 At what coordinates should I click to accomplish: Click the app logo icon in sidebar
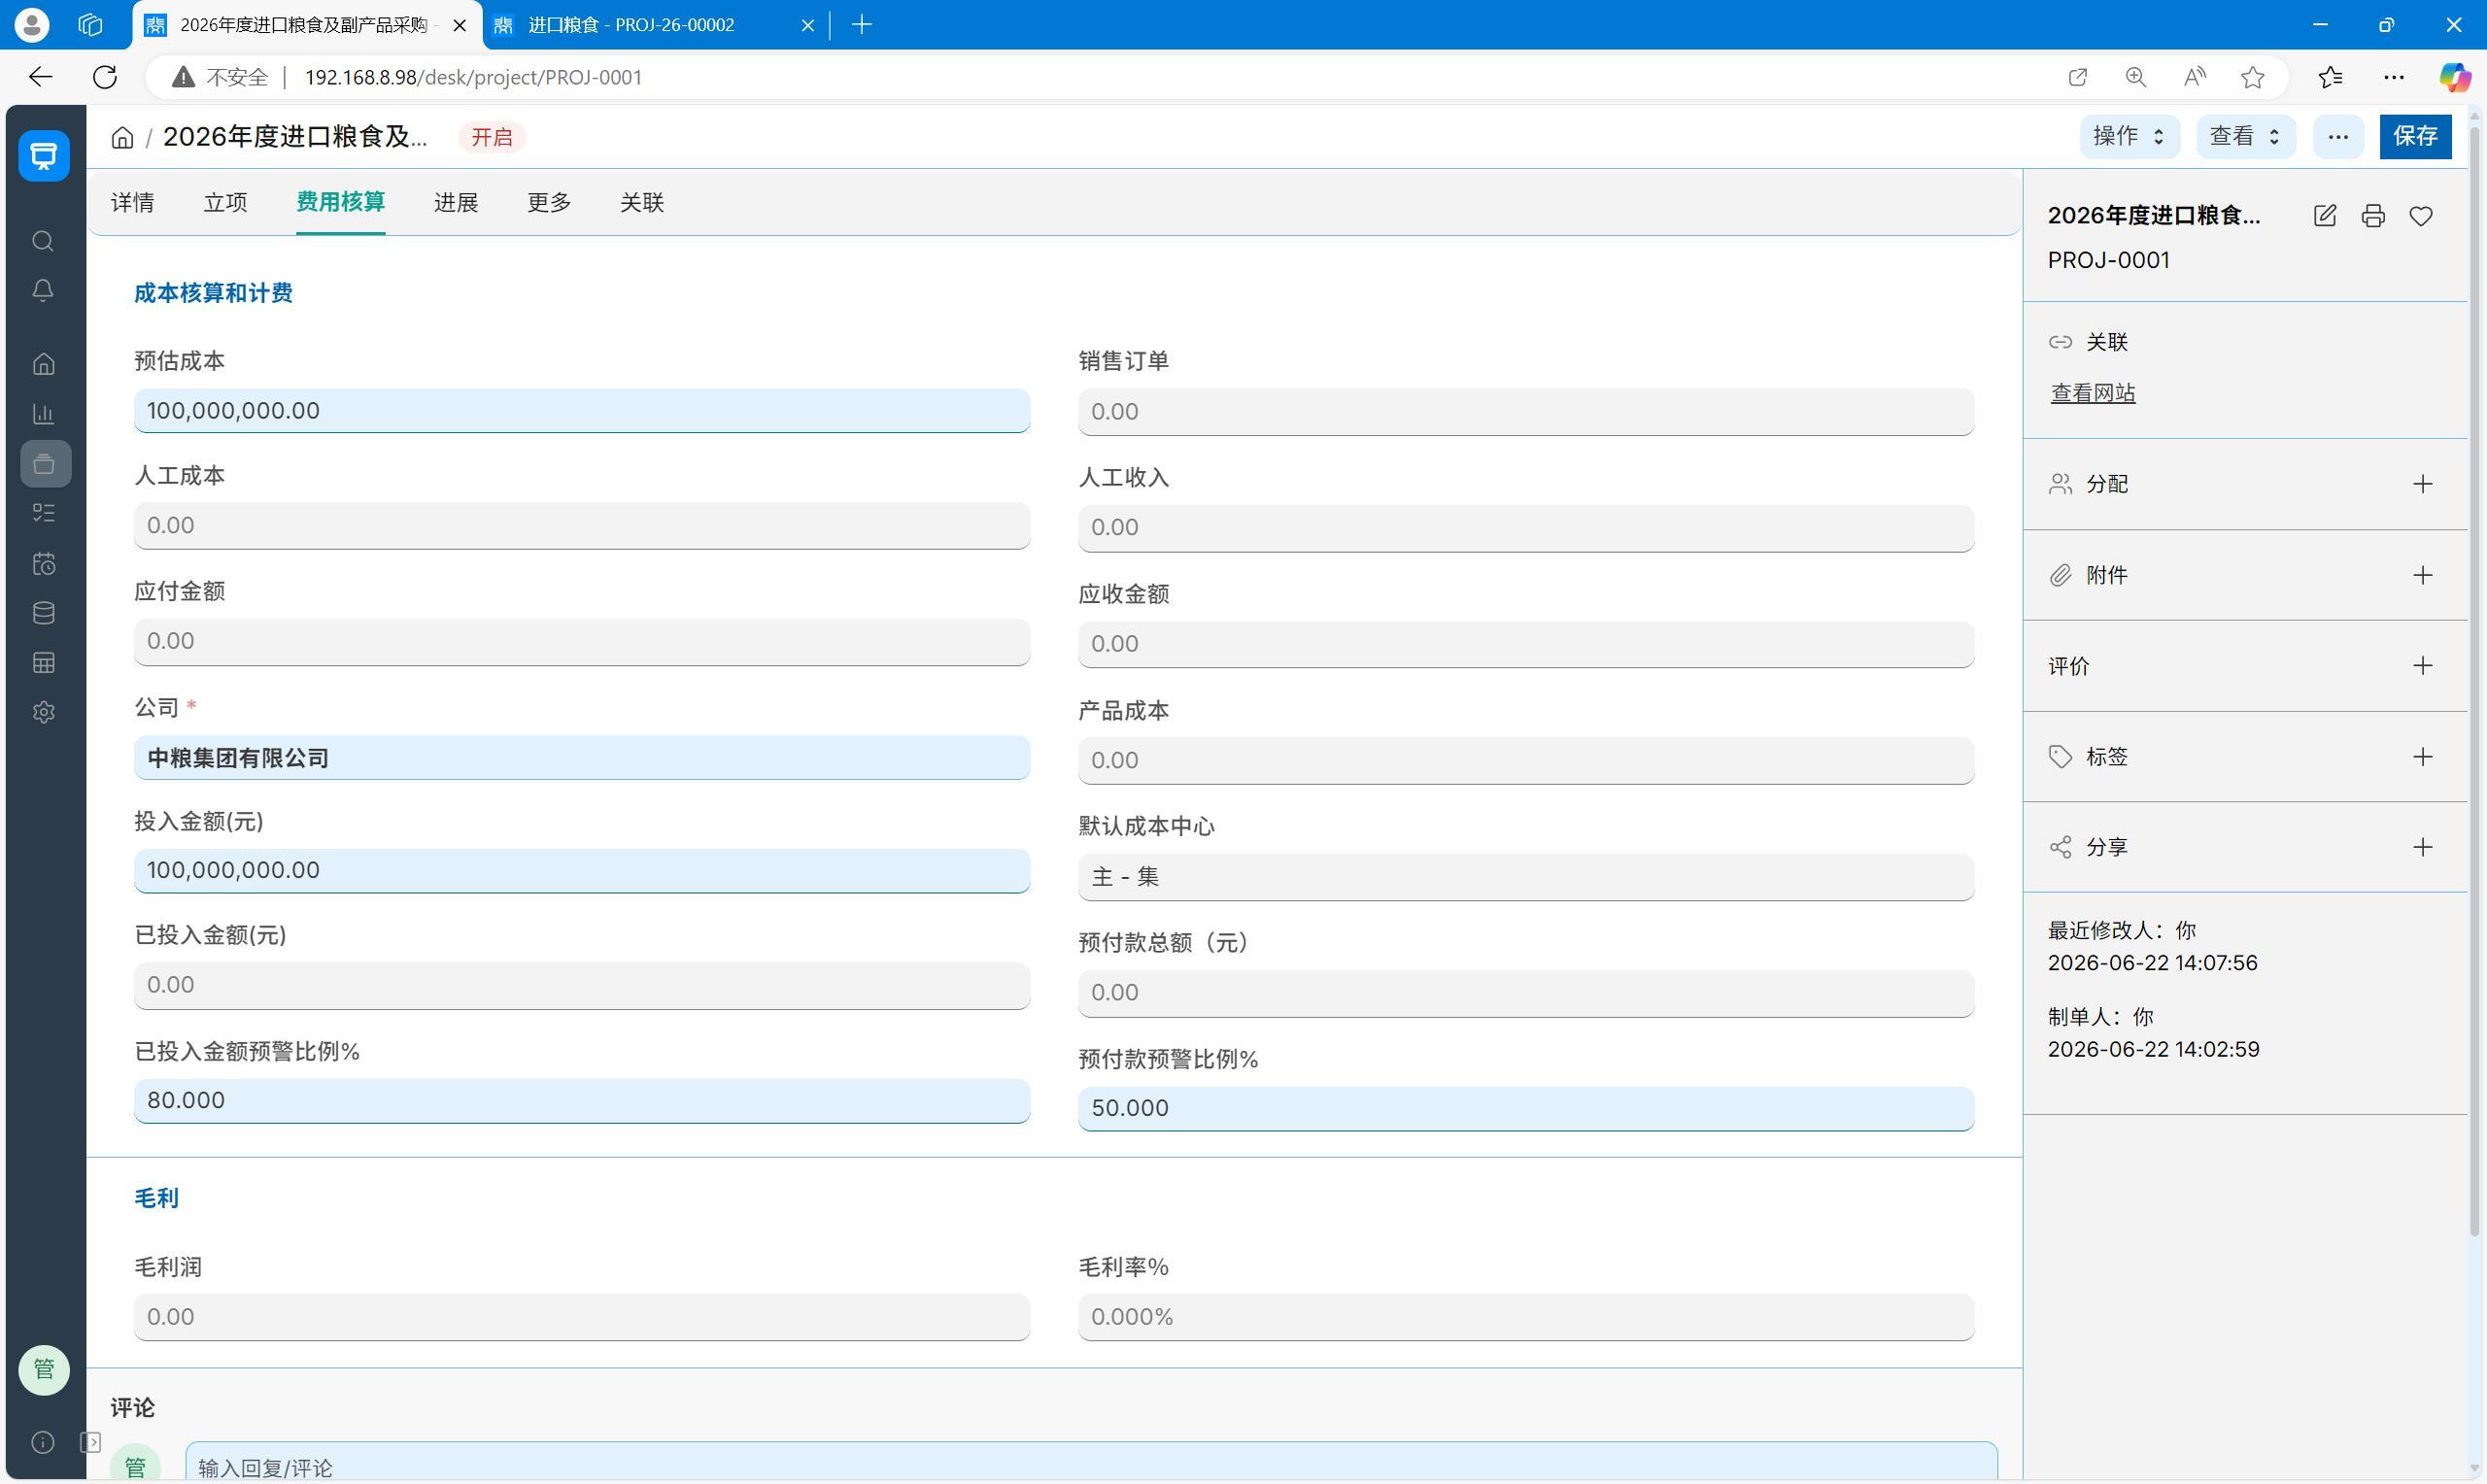44,155
